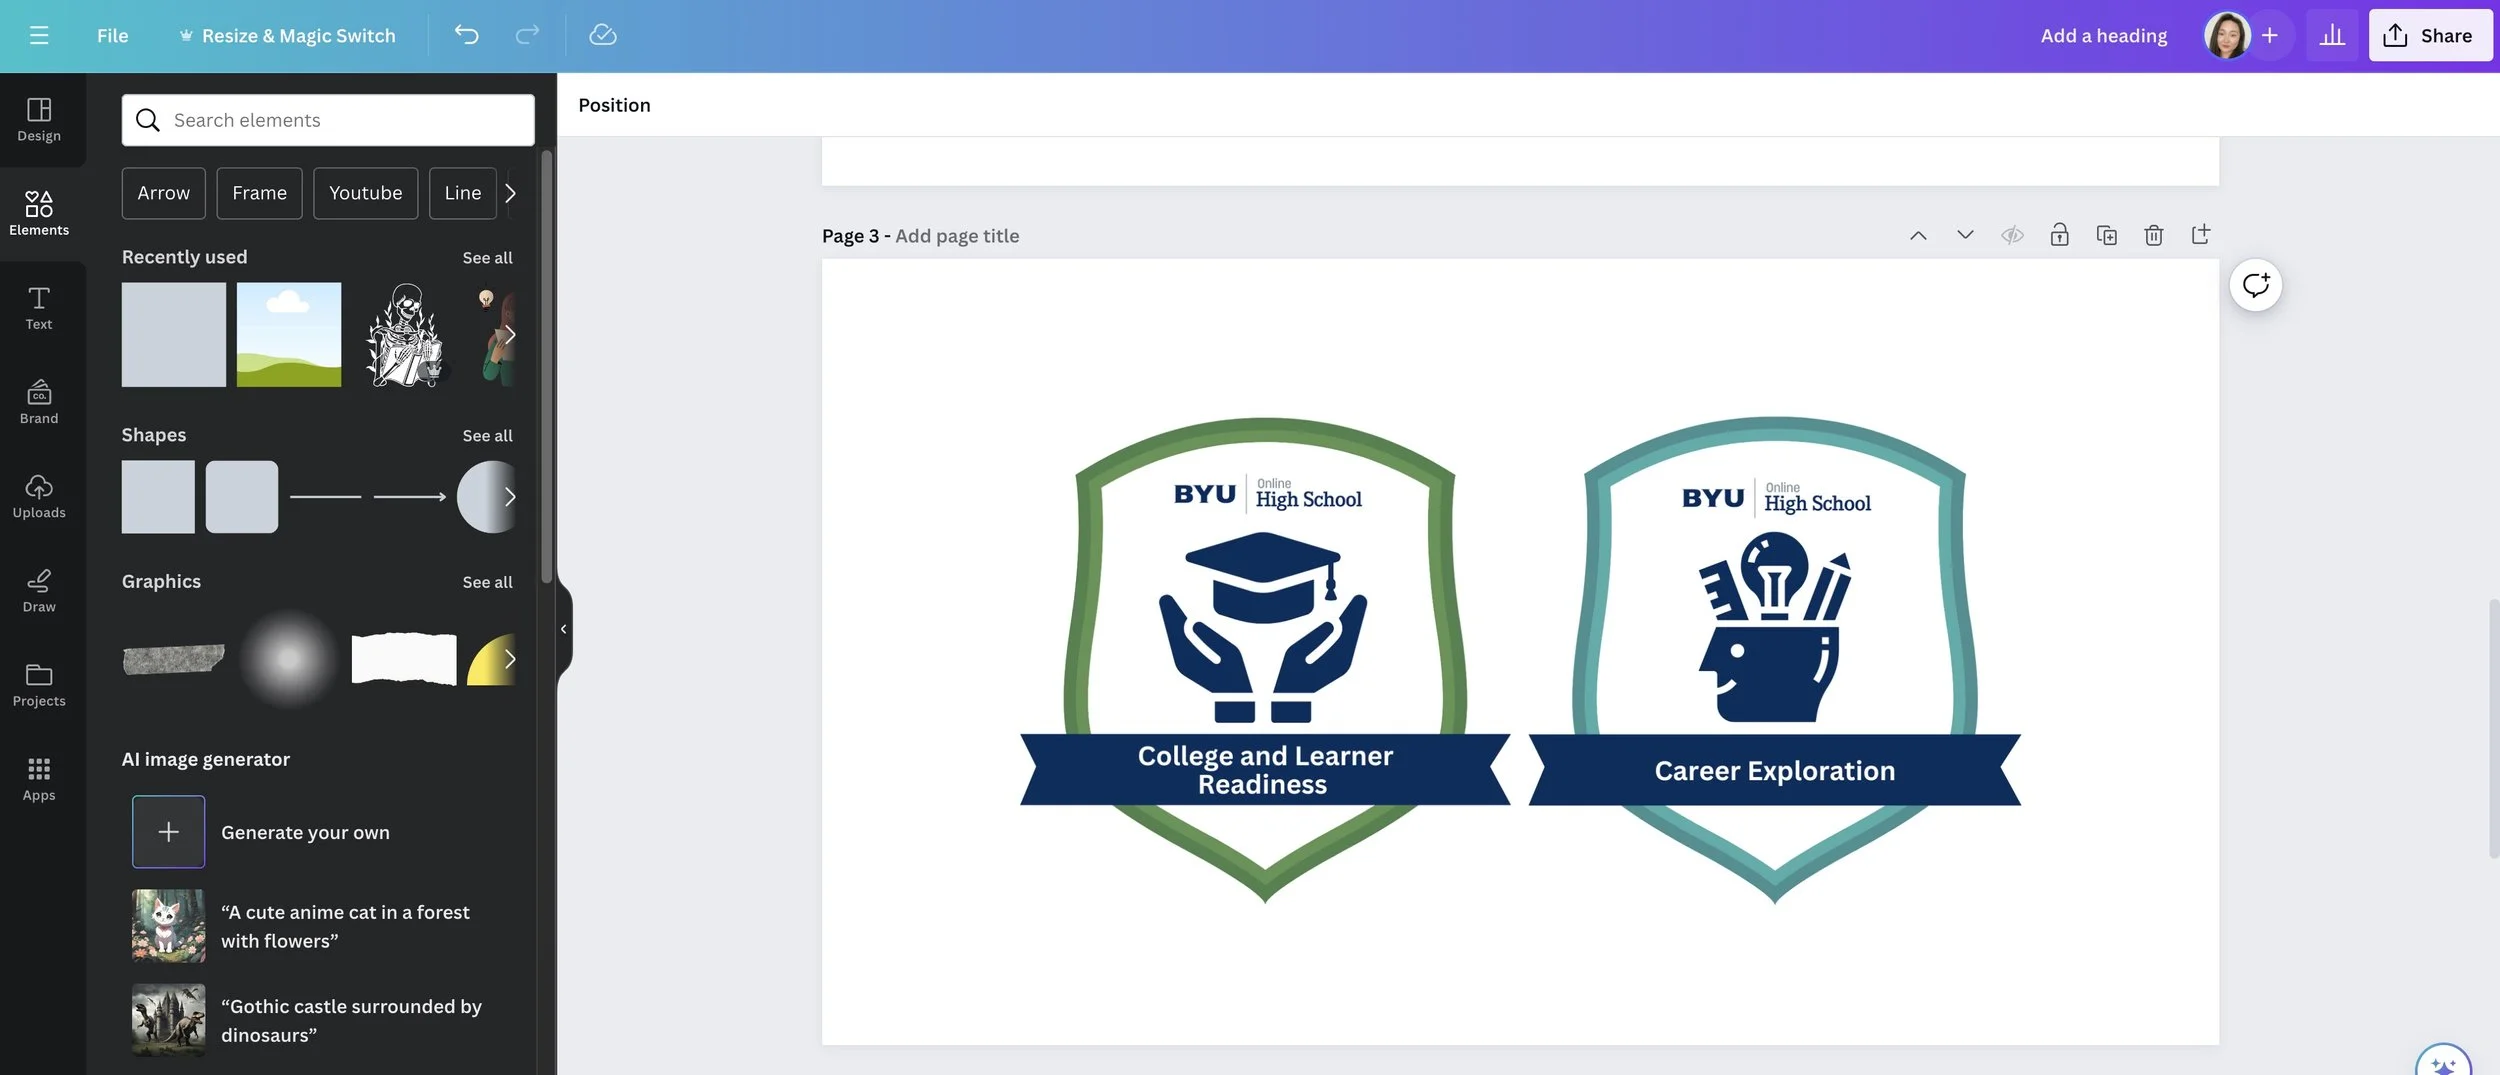Open the Magic assistant sparkle button
This screenshot has width=2500, height=1075.
2443,1060
